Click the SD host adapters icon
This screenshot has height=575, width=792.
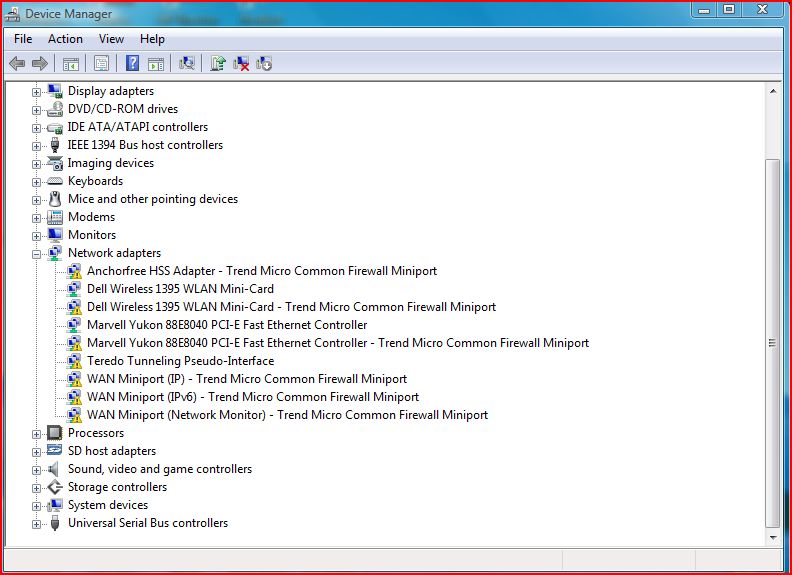[55, 451]
